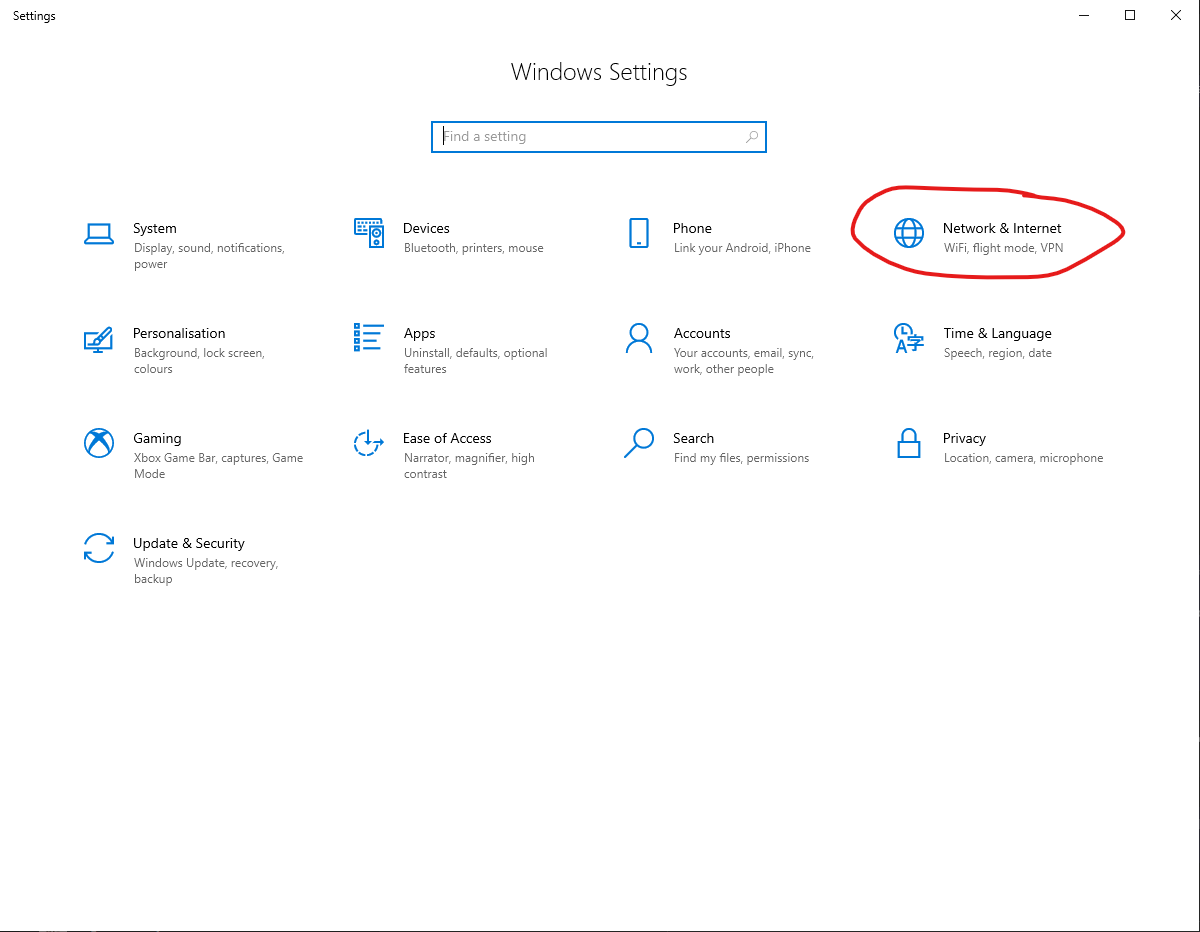Open the Gaming Xbox icon

(x=99, y=443)
